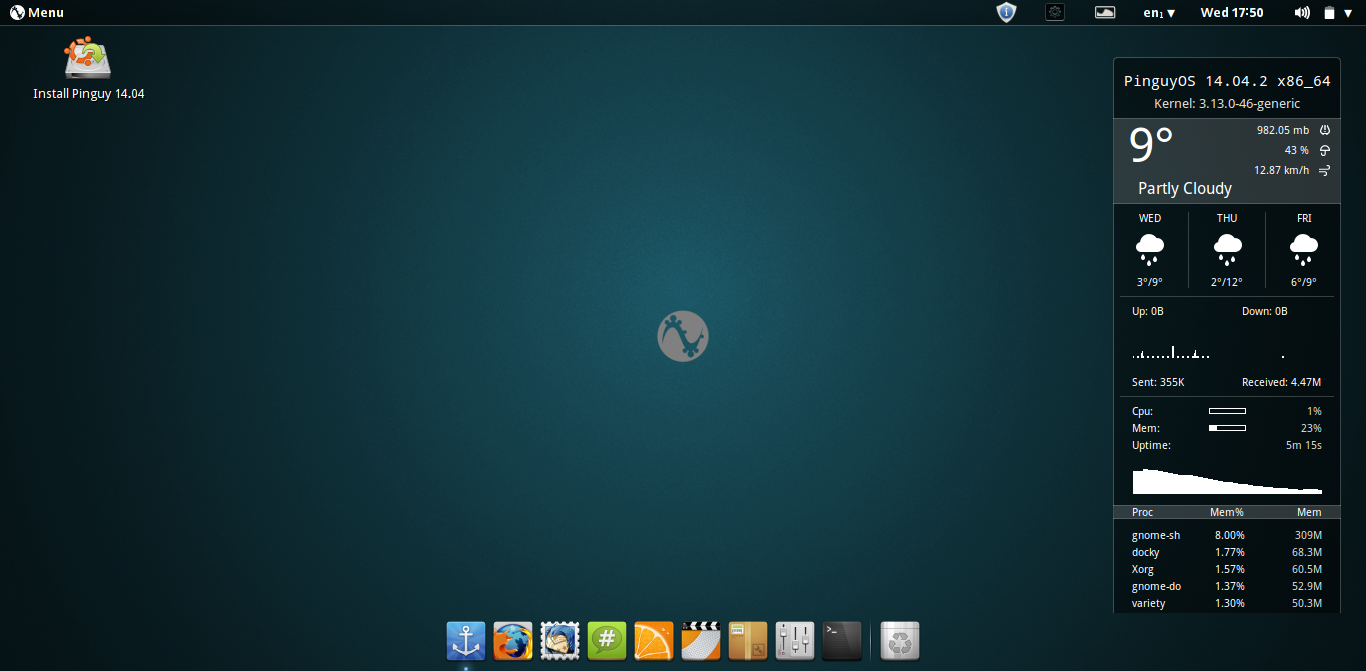
Task: Click the CPU history graph
Action: click(1227, 481)
